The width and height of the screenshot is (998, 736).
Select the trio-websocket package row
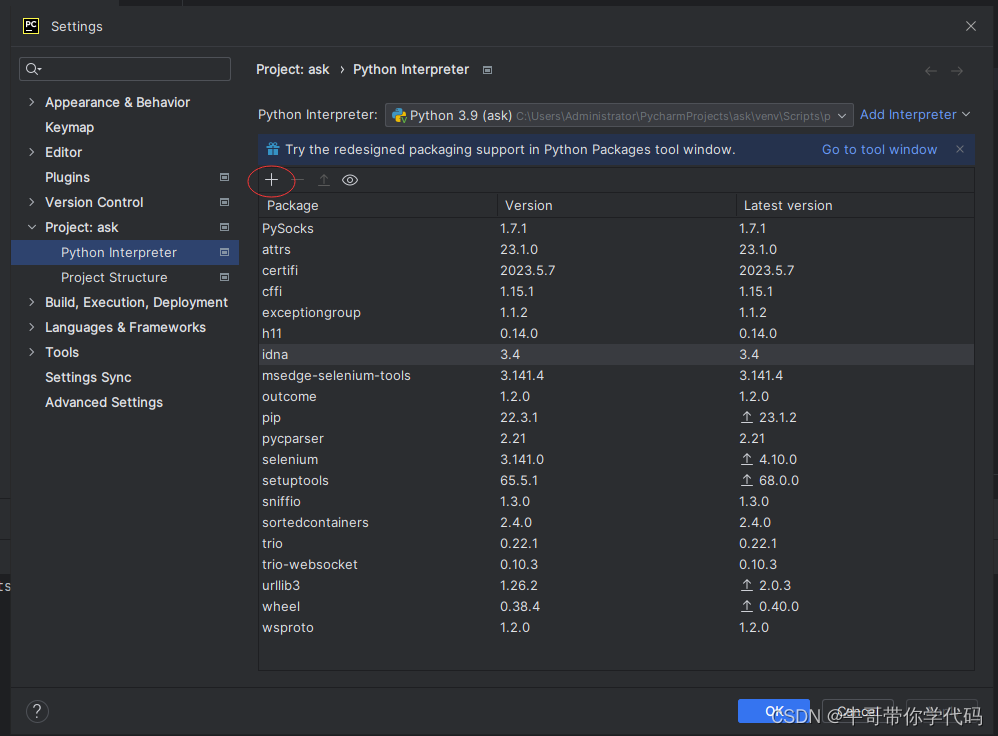(x=616, y=564)
